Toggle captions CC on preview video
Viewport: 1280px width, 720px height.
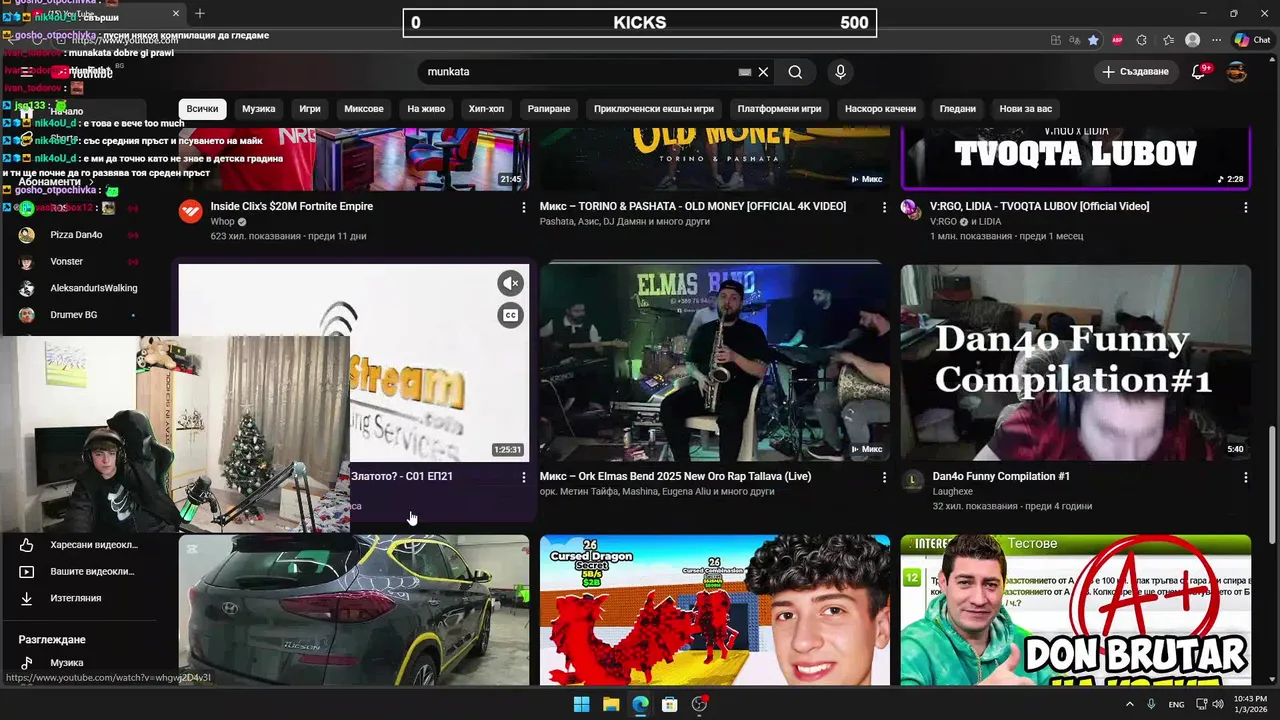tap(510, 315)
